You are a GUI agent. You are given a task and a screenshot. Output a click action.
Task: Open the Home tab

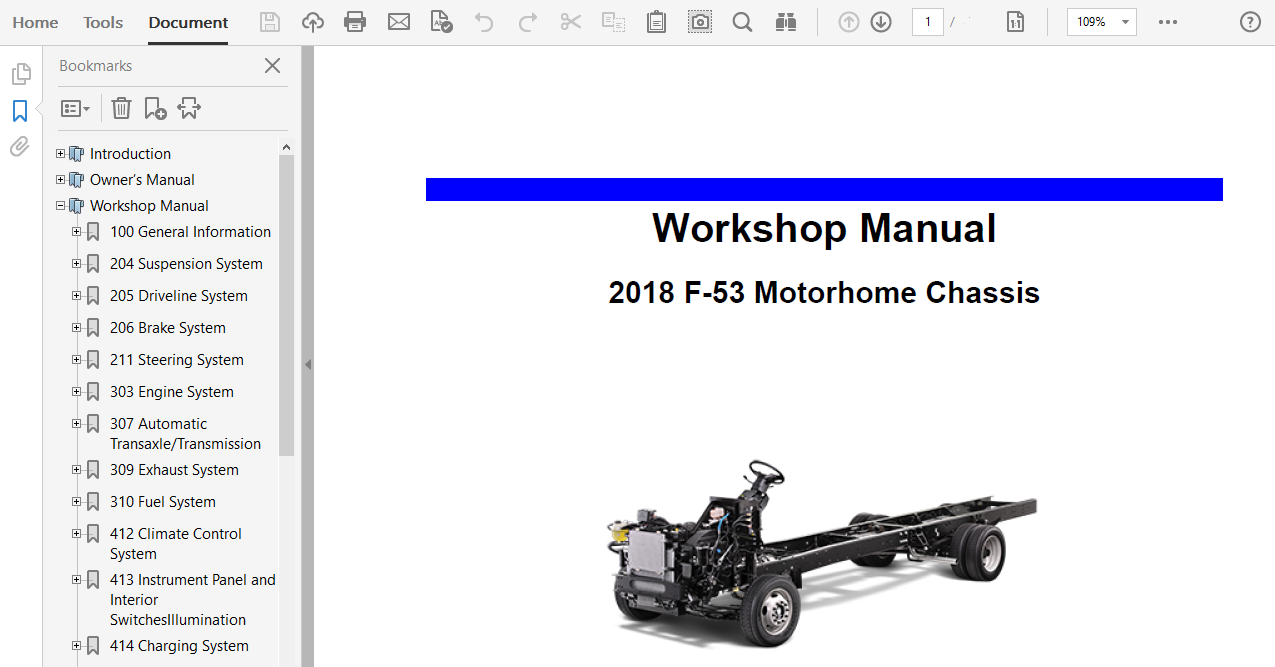pyautogui.click(x=35, y=21)
